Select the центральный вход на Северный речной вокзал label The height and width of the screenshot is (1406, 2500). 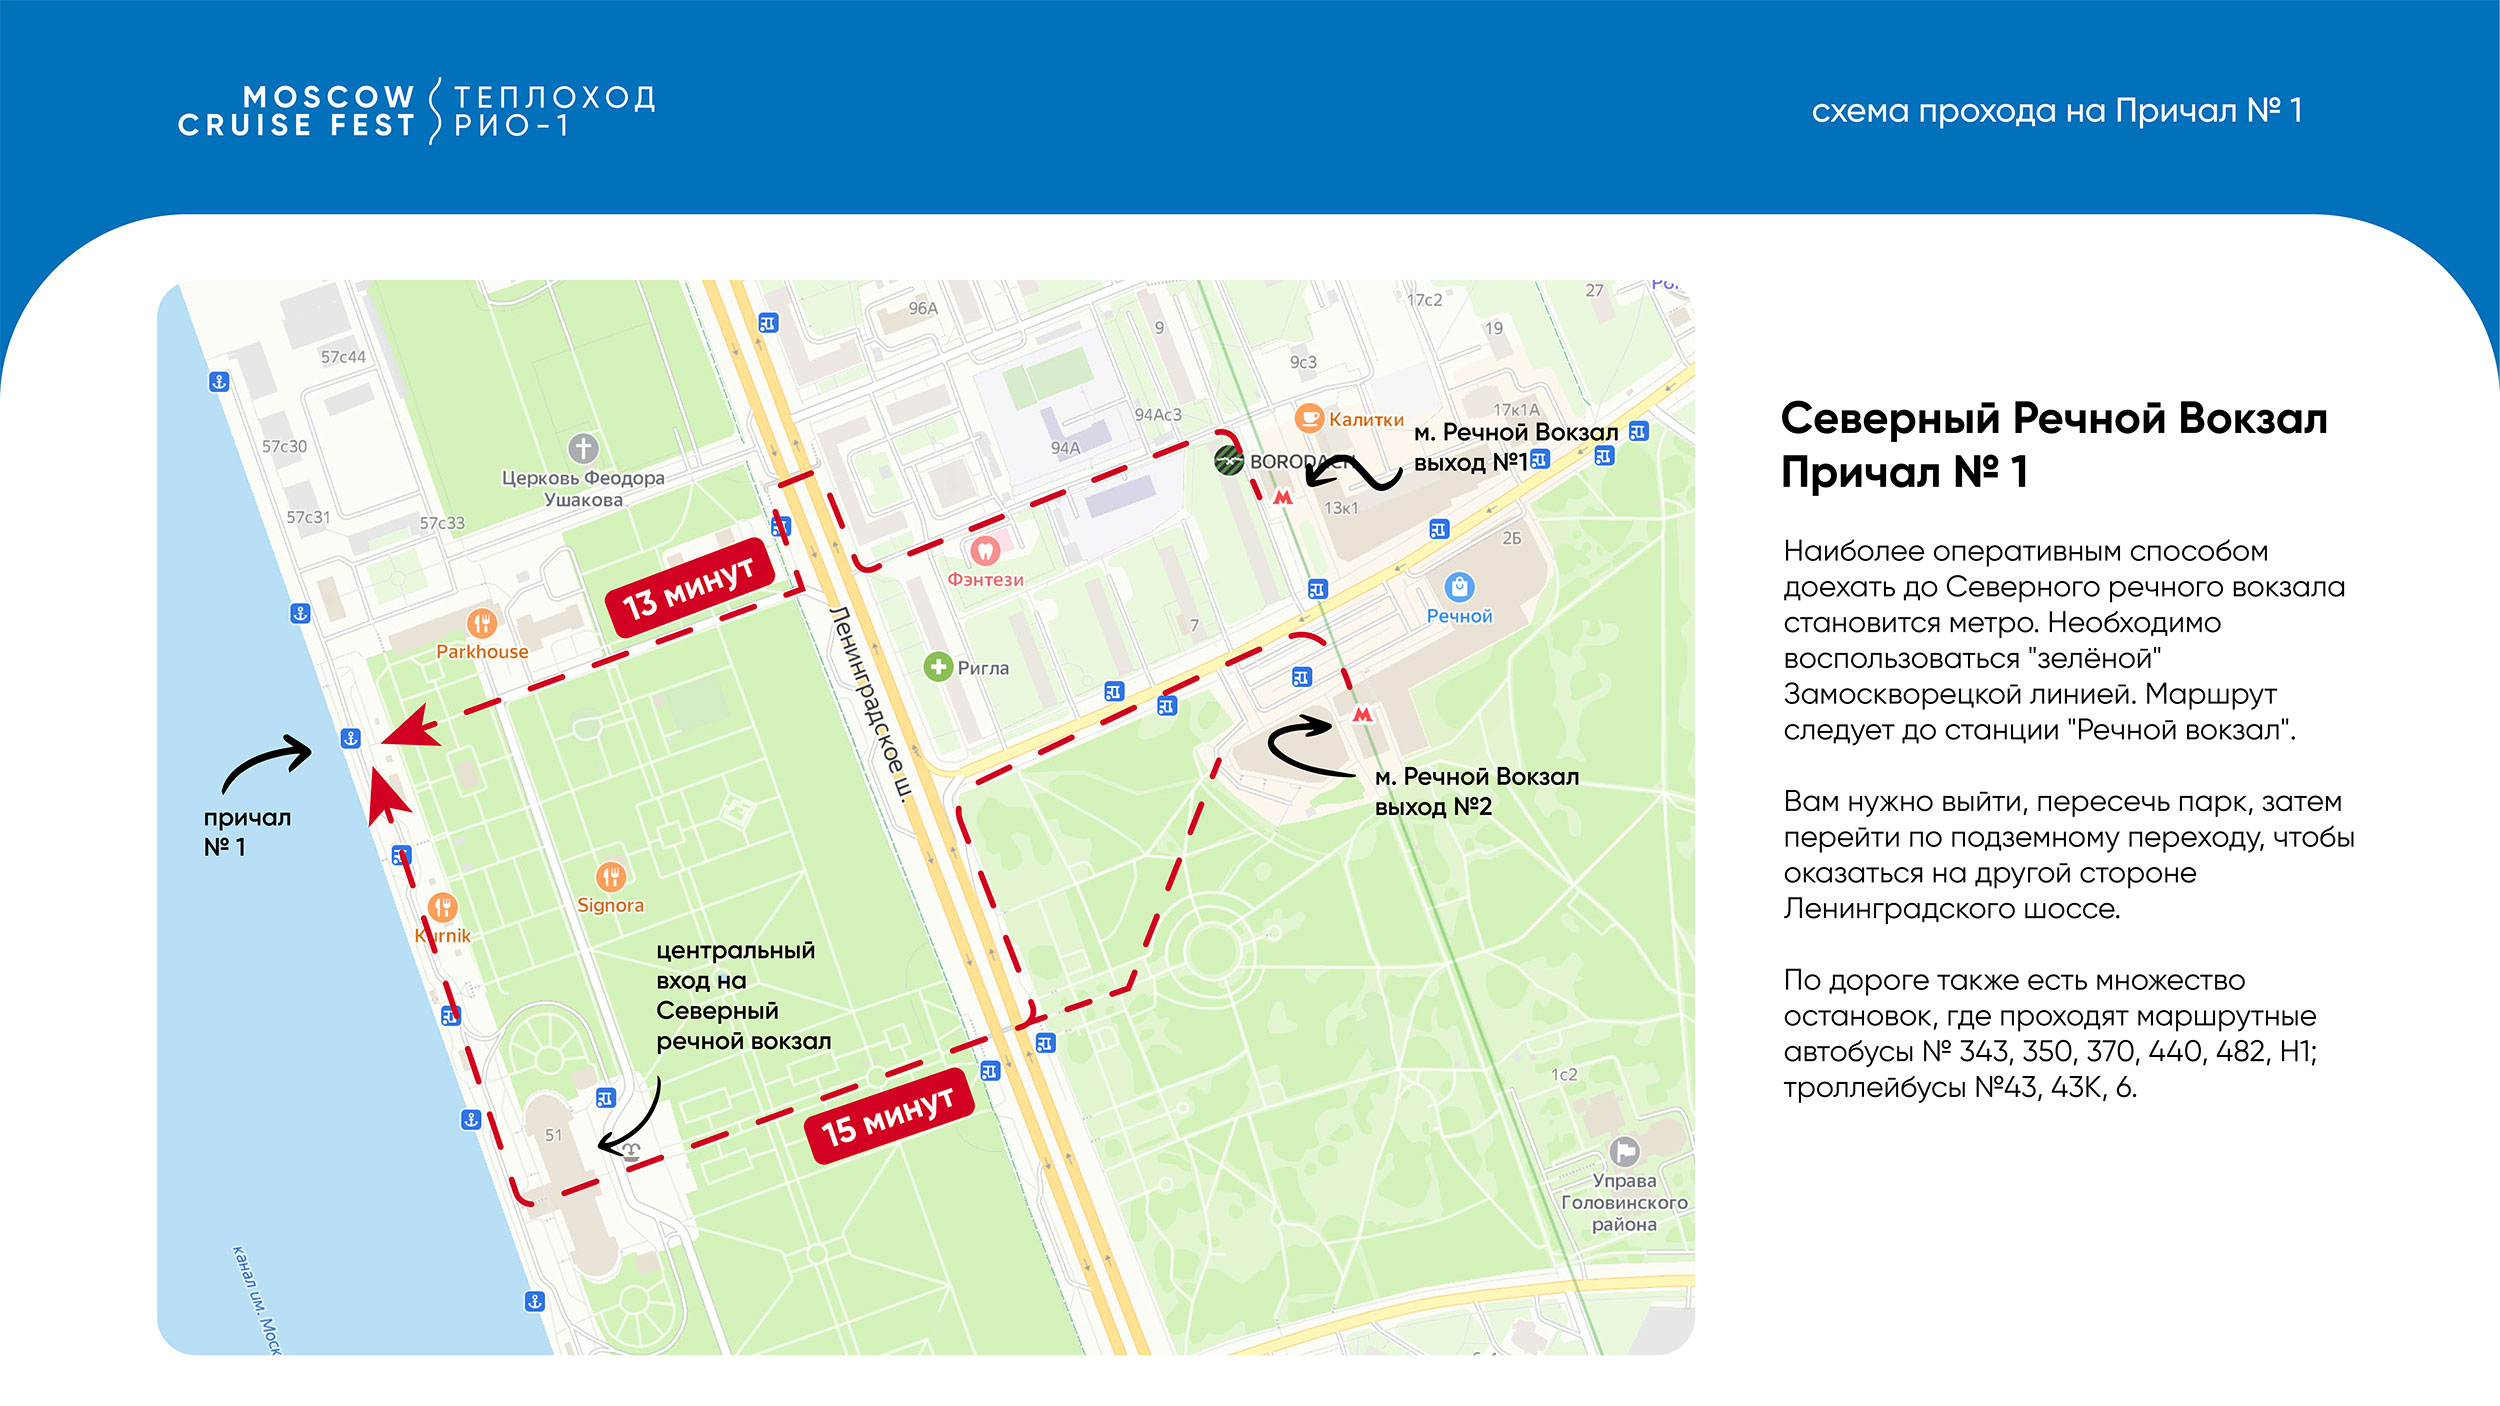(743, 996)
